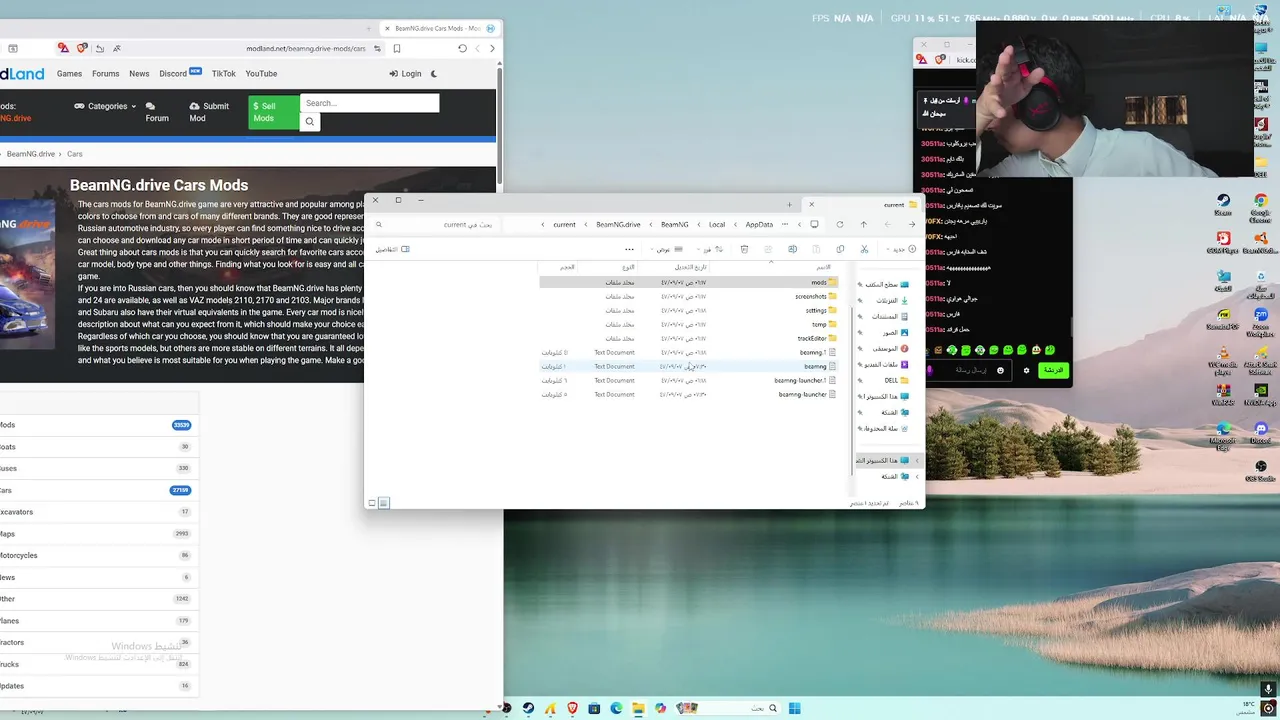Open TikTok link on ModLand site
1280x720 pixels.
pyautogui.click(x=223, y=74)
